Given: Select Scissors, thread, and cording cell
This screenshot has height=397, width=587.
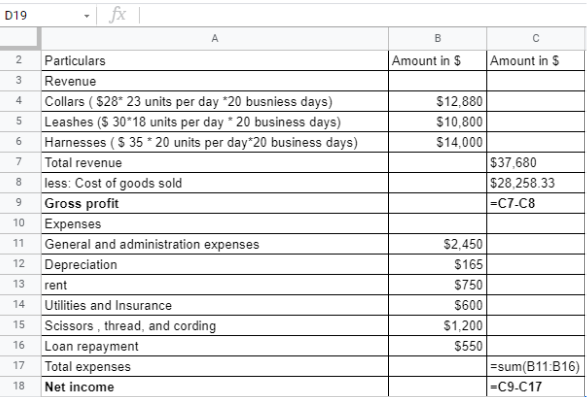Looking at the screenshot, I should pos(215,325).
